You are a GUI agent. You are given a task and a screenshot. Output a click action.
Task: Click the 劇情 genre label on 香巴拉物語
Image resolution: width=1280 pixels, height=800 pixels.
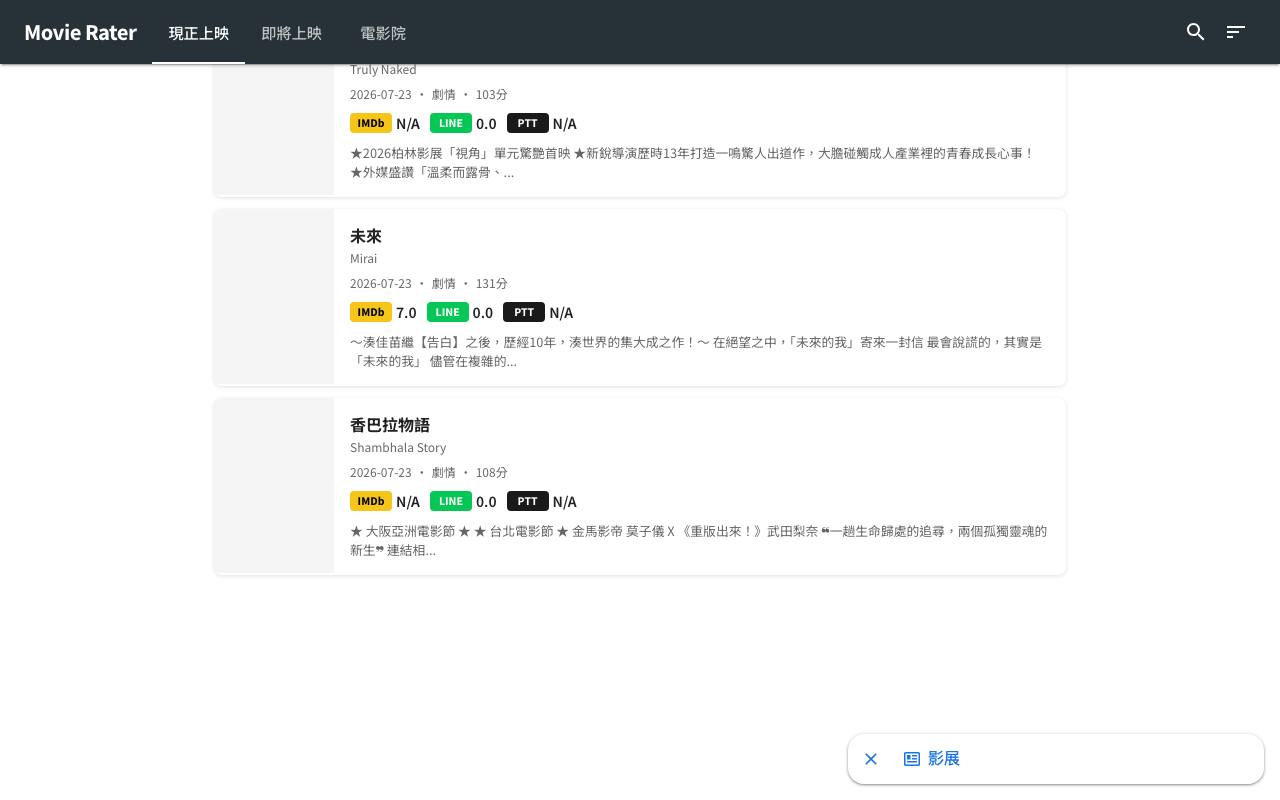pyautogui.click(x=444, y=472)
